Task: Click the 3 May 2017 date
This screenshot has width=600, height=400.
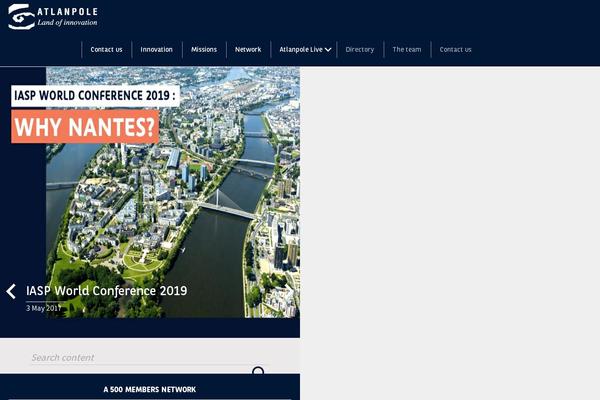Action: [x=44, y=308]
